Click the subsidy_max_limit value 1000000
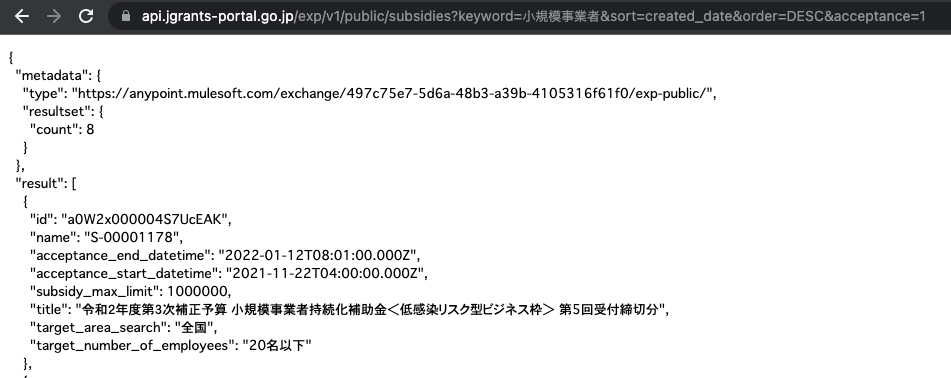 click(199, 292)
